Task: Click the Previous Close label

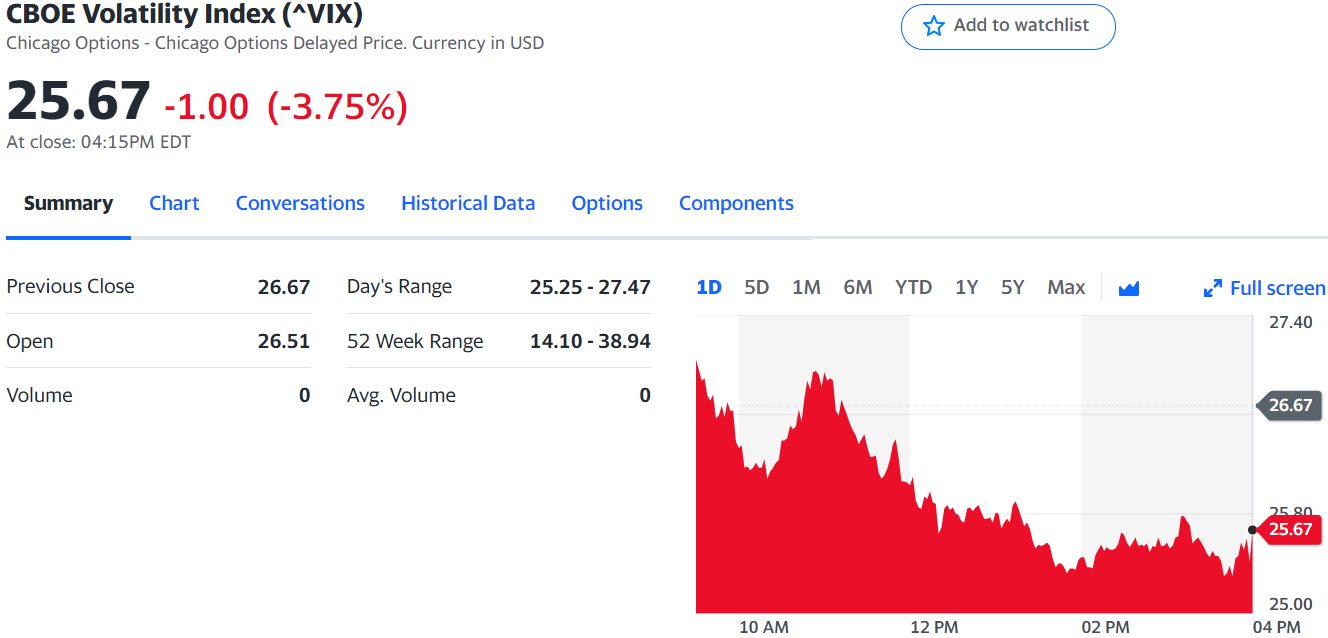Action: click(x=70, y=286)
